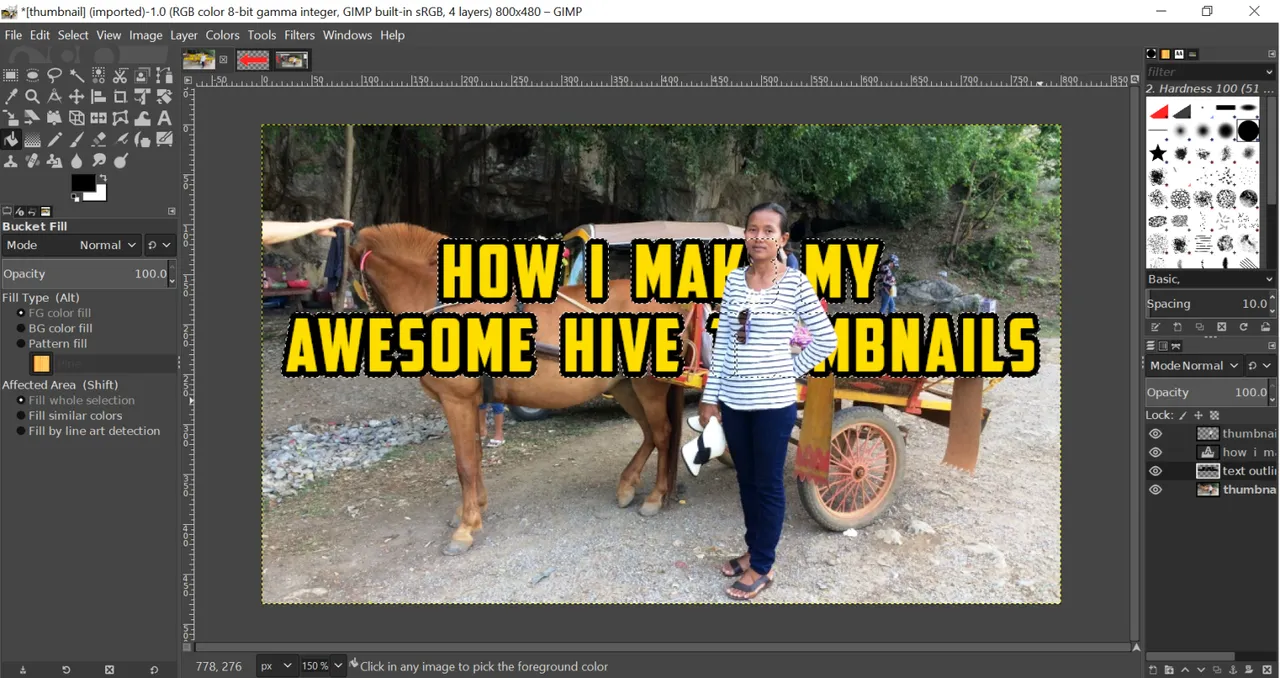The width and height of the screenshot is (1280, 678).
Task: Select the 'text outlin' layer row
Action: point(1212,471)
